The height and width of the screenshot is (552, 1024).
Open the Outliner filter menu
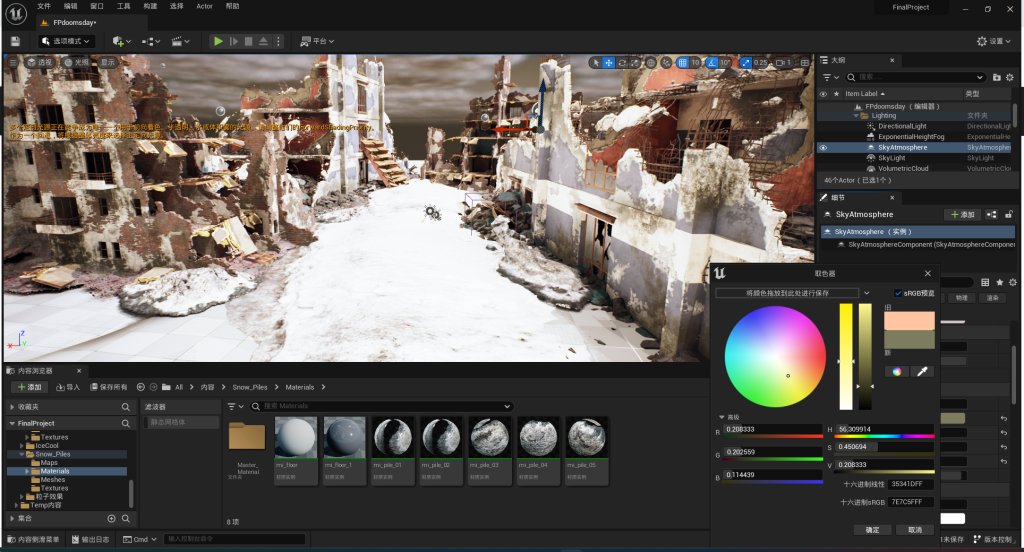[x=831, y=77]
